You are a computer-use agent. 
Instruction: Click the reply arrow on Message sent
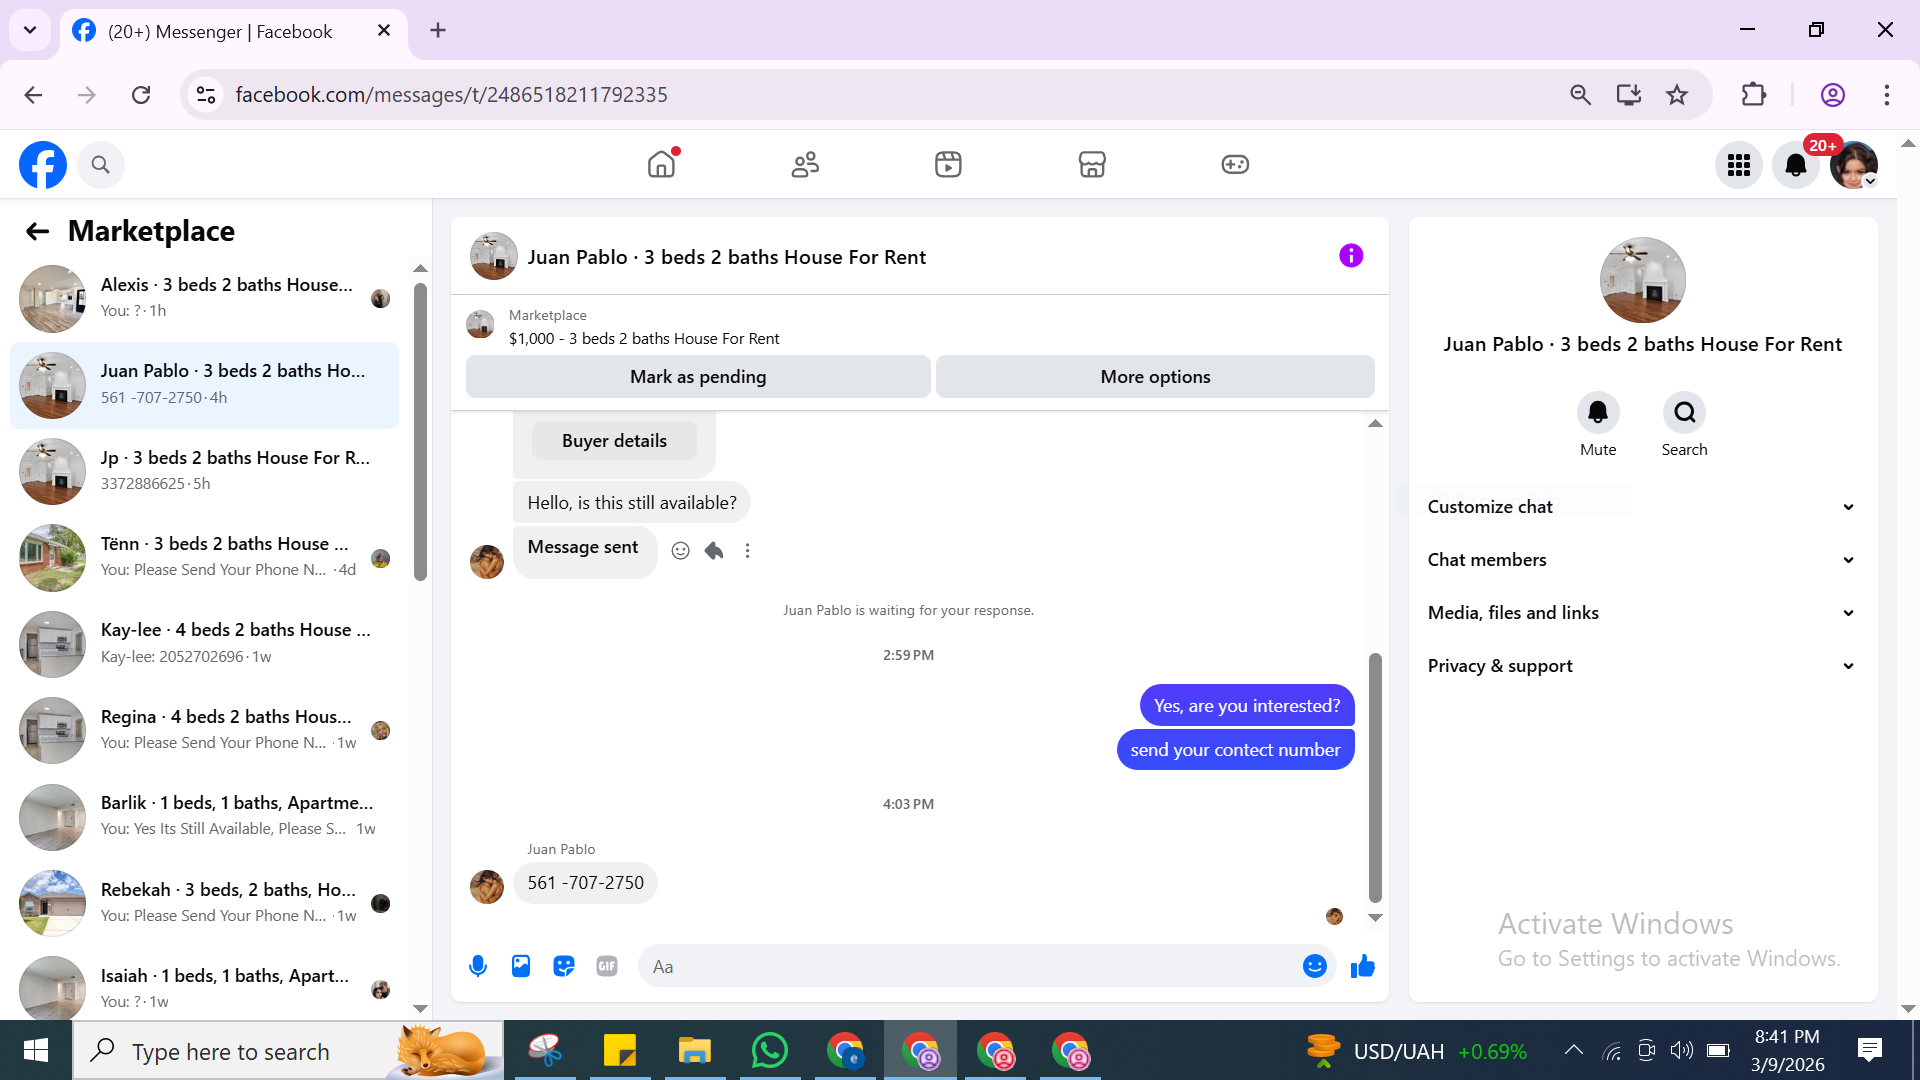pyautogui.click(x=714, y=551)
